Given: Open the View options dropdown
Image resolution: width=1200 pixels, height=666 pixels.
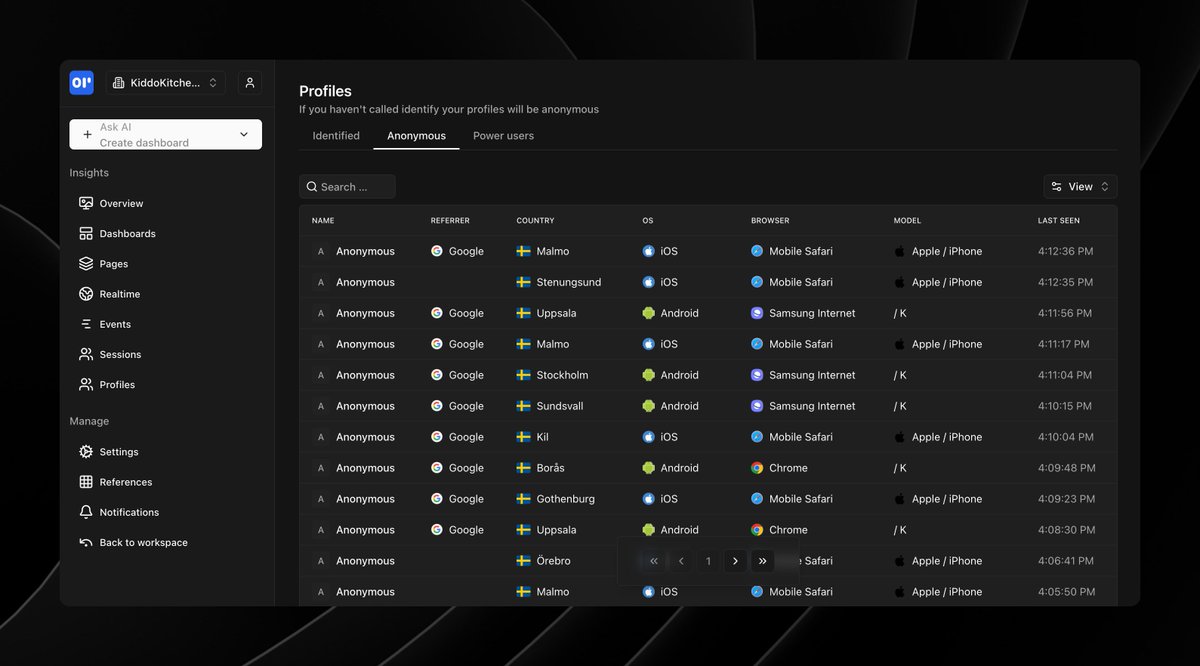Looking at the screenshot, I should pos(1080,187).
